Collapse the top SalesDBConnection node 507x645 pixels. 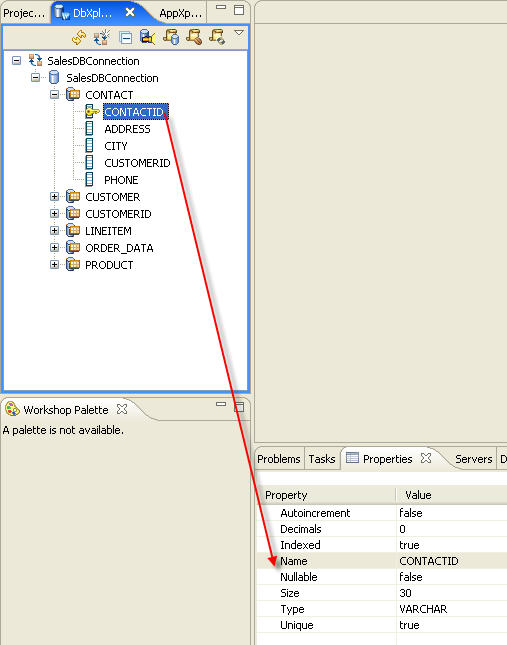16,61
